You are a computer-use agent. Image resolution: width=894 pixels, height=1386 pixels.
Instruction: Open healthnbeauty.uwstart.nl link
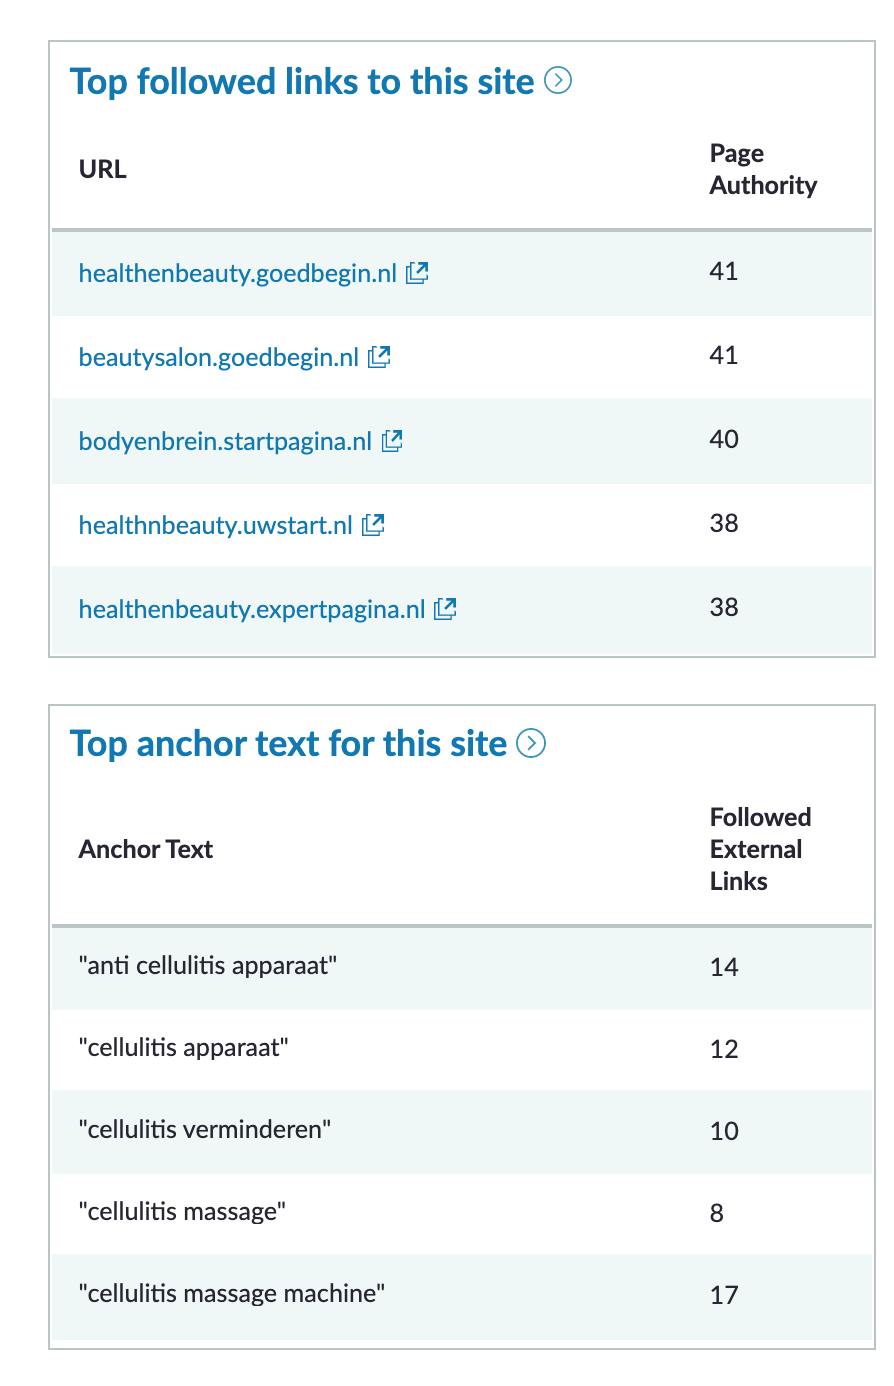[x=216, y=525]
